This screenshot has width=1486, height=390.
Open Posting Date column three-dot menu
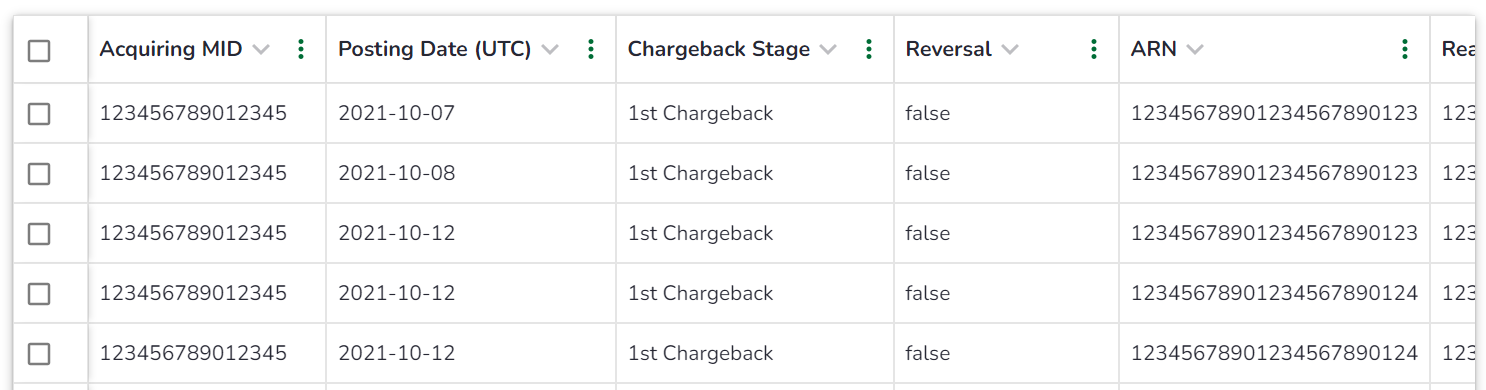pyautogui.click(x=591, y=49)
